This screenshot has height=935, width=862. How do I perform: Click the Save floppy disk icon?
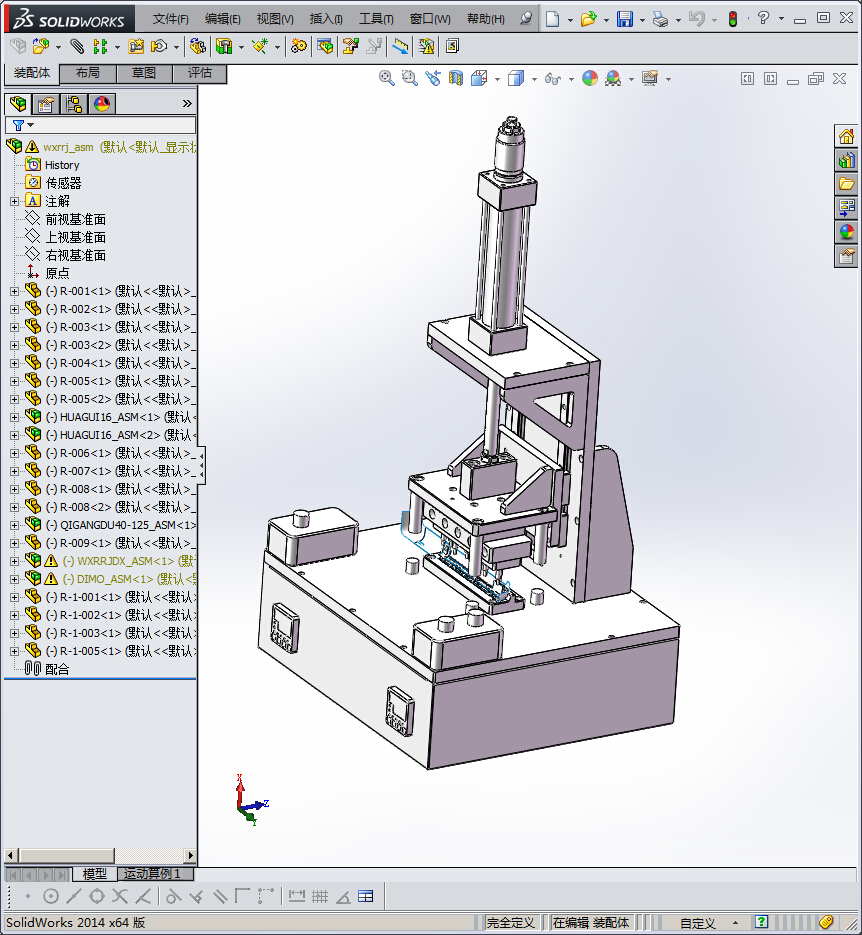coord(624,19)
